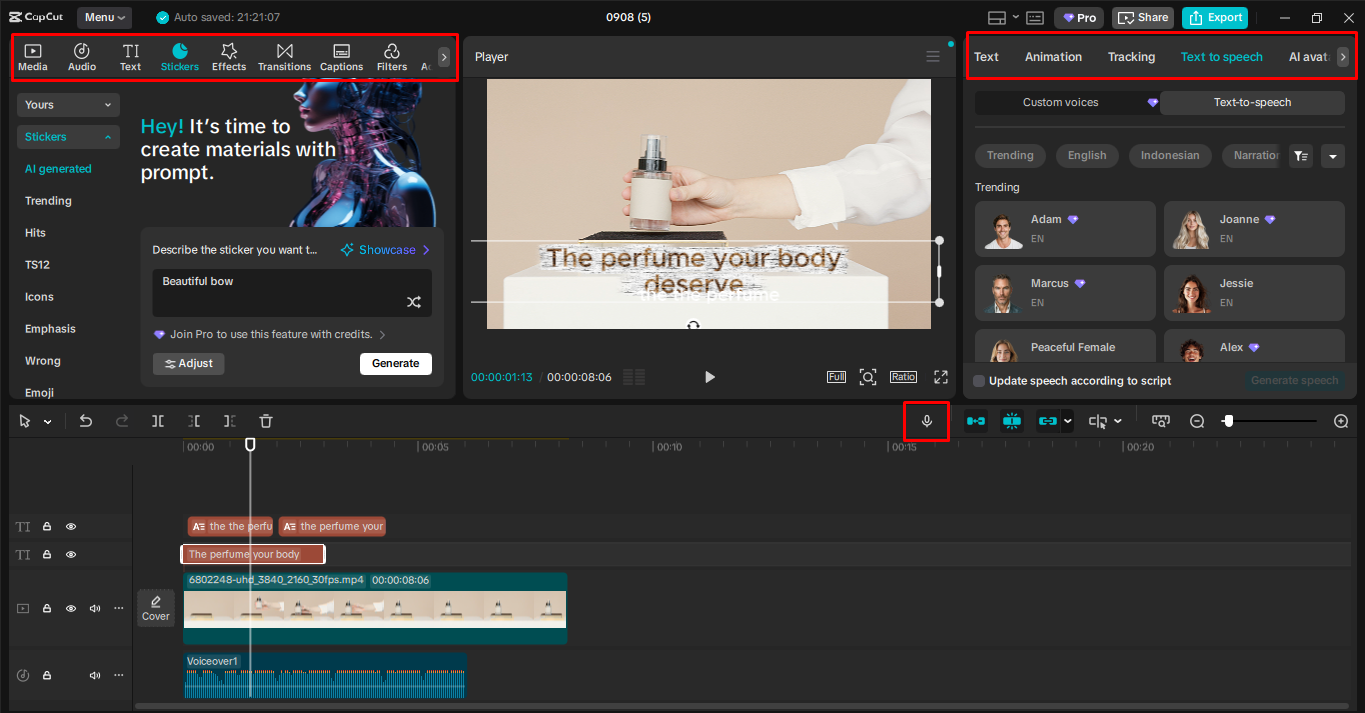Switch to the Animation tab
This screenshot has width=1365, height=713.
tap(1052, 57)
